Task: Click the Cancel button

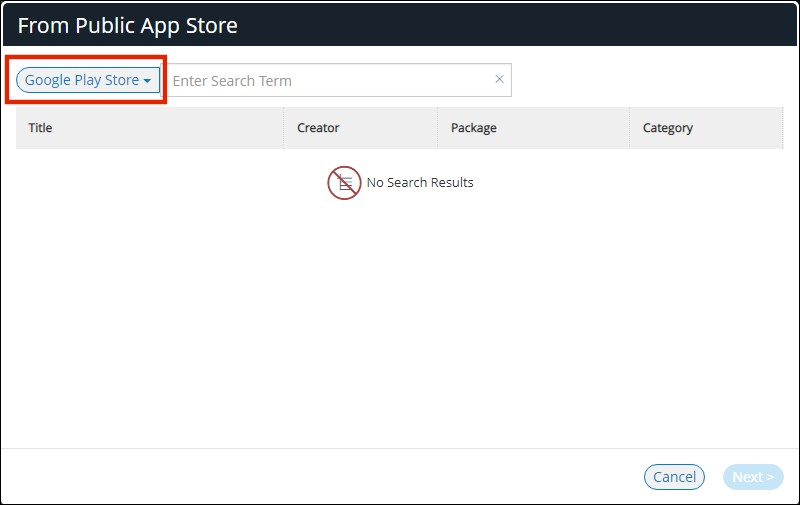Action: pos(674,477)
